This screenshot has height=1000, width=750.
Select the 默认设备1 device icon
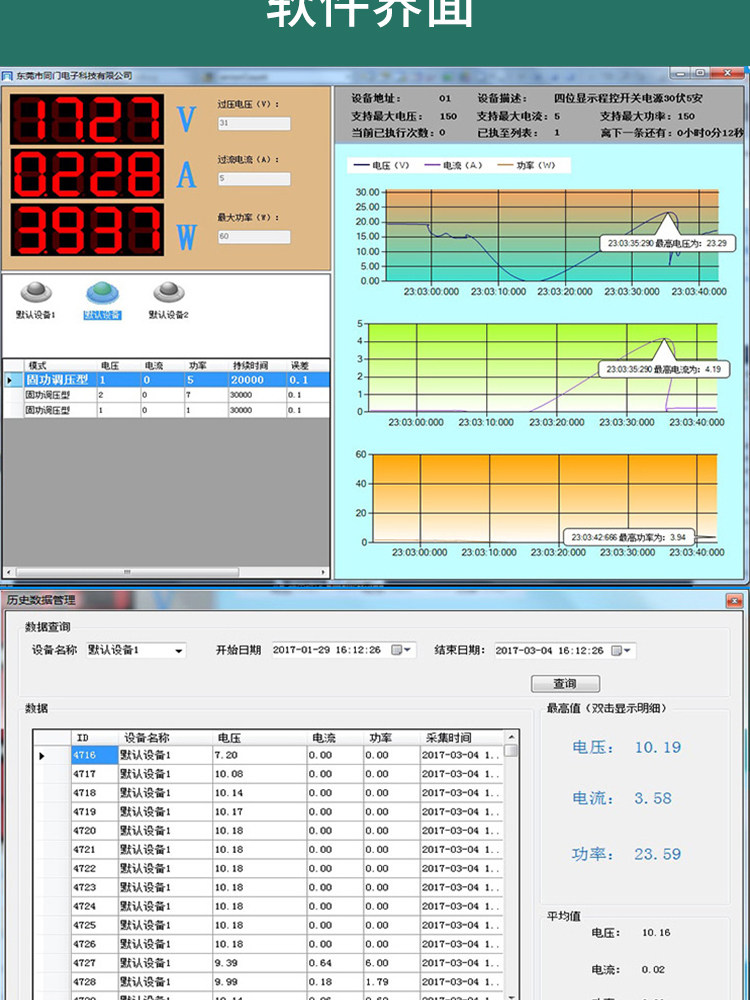click(x=36, y=292)
